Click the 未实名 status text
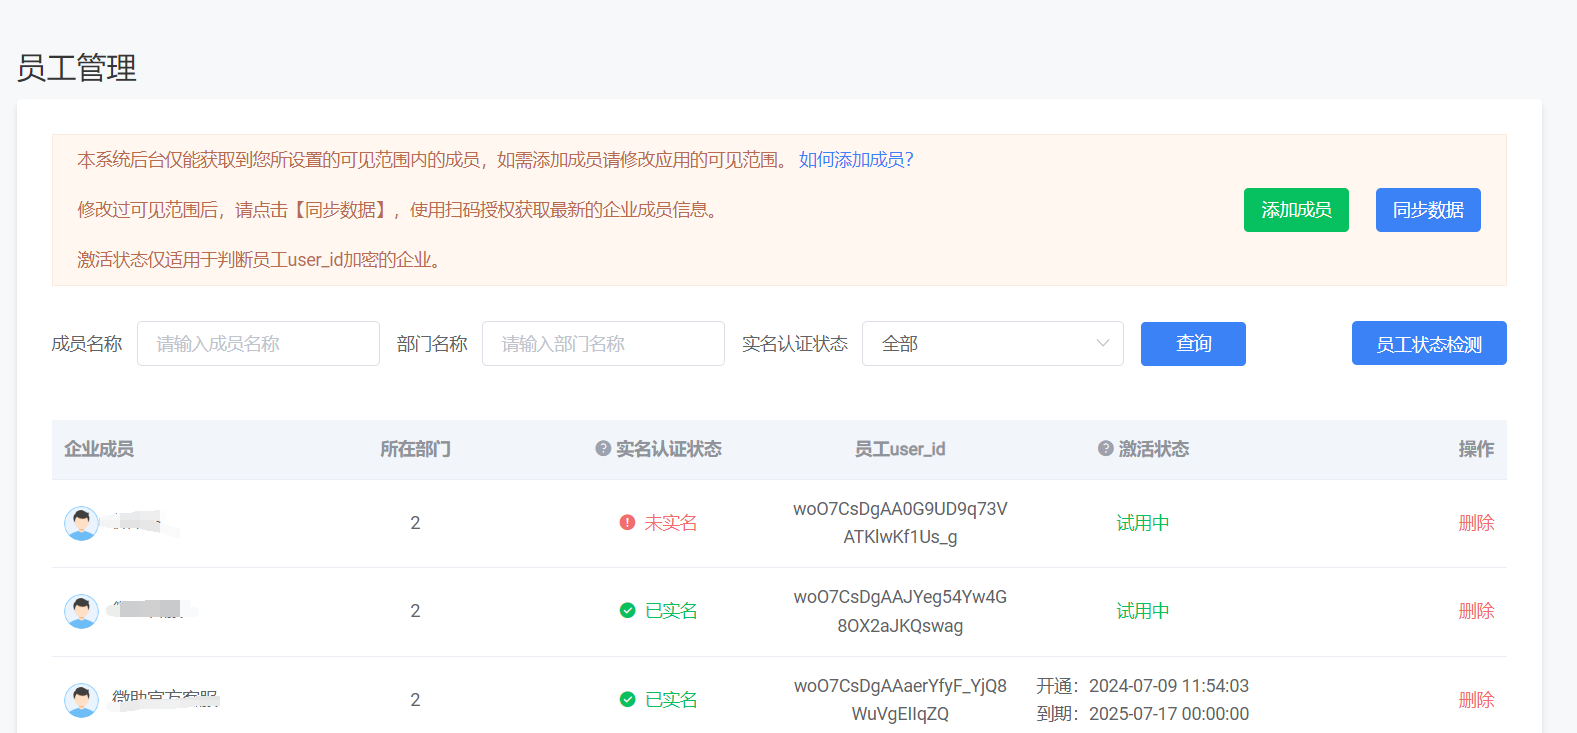Screen dimensions: 1577x733 pos(671,523)
